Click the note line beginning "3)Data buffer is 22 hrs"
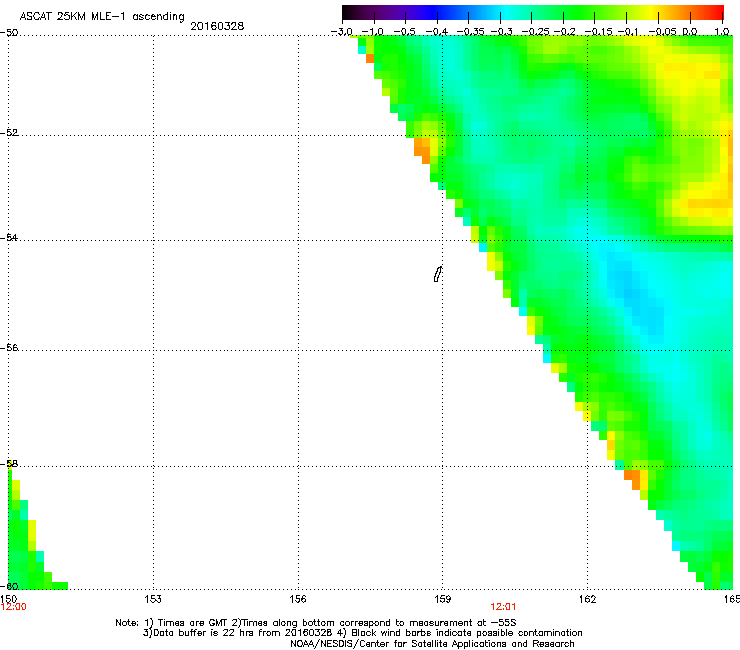The image size is (740, 650). [x=362, y=633]
